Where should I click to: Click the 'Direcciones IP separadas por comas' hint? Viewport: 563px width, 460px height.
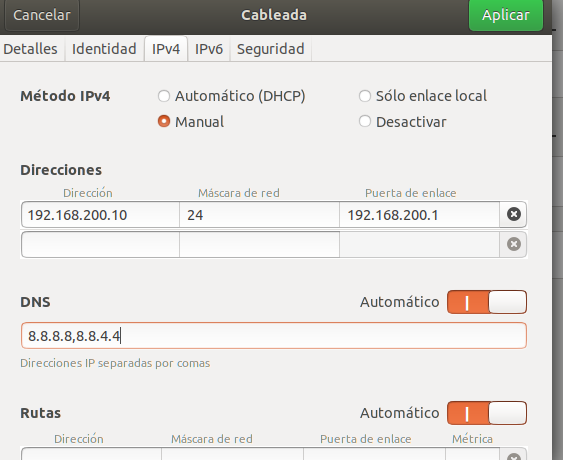click(x=115, y=363)
